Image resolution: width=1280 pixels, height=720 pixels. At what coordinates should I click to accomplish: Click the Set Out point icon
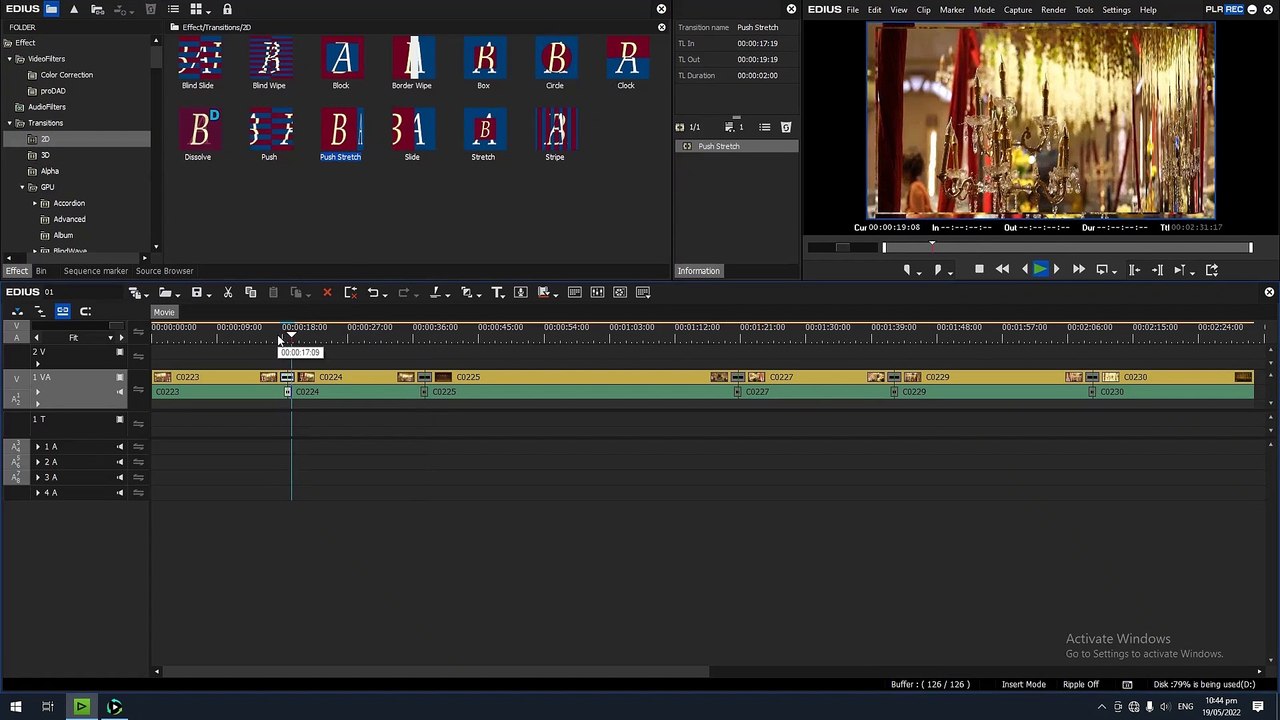[x=938, y=269]
